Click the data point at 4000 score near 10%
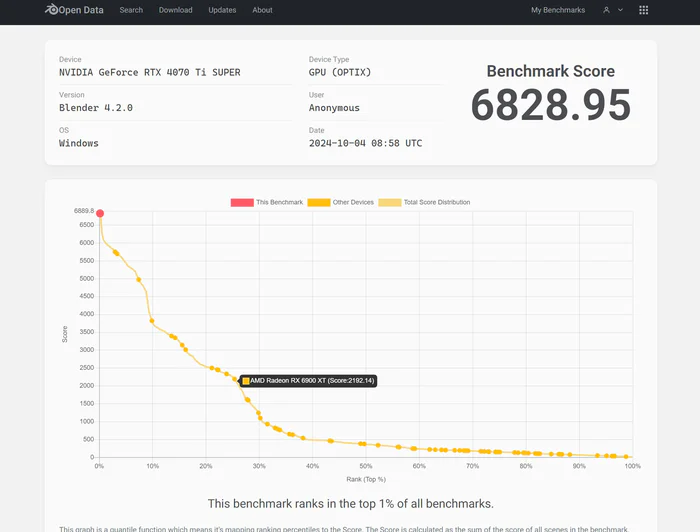700x532 pixels. (152, 320)
